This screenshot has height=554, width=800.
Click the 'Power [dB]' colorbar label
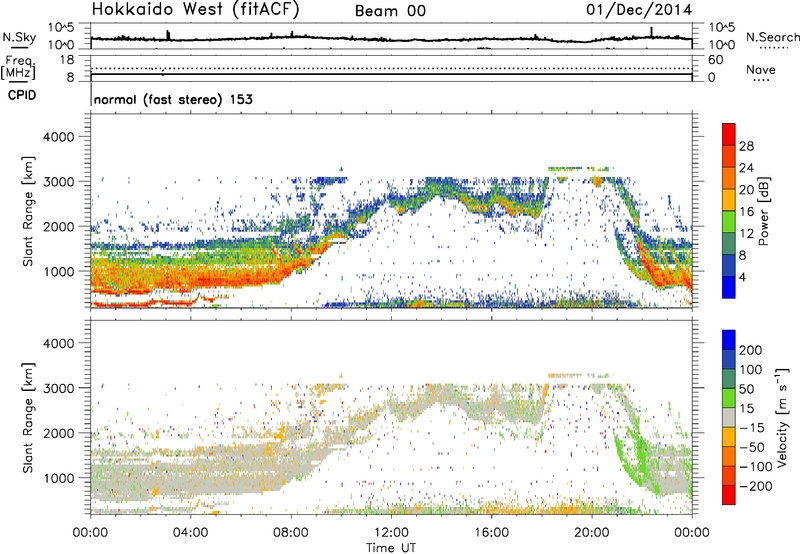(x=763, y=211)
